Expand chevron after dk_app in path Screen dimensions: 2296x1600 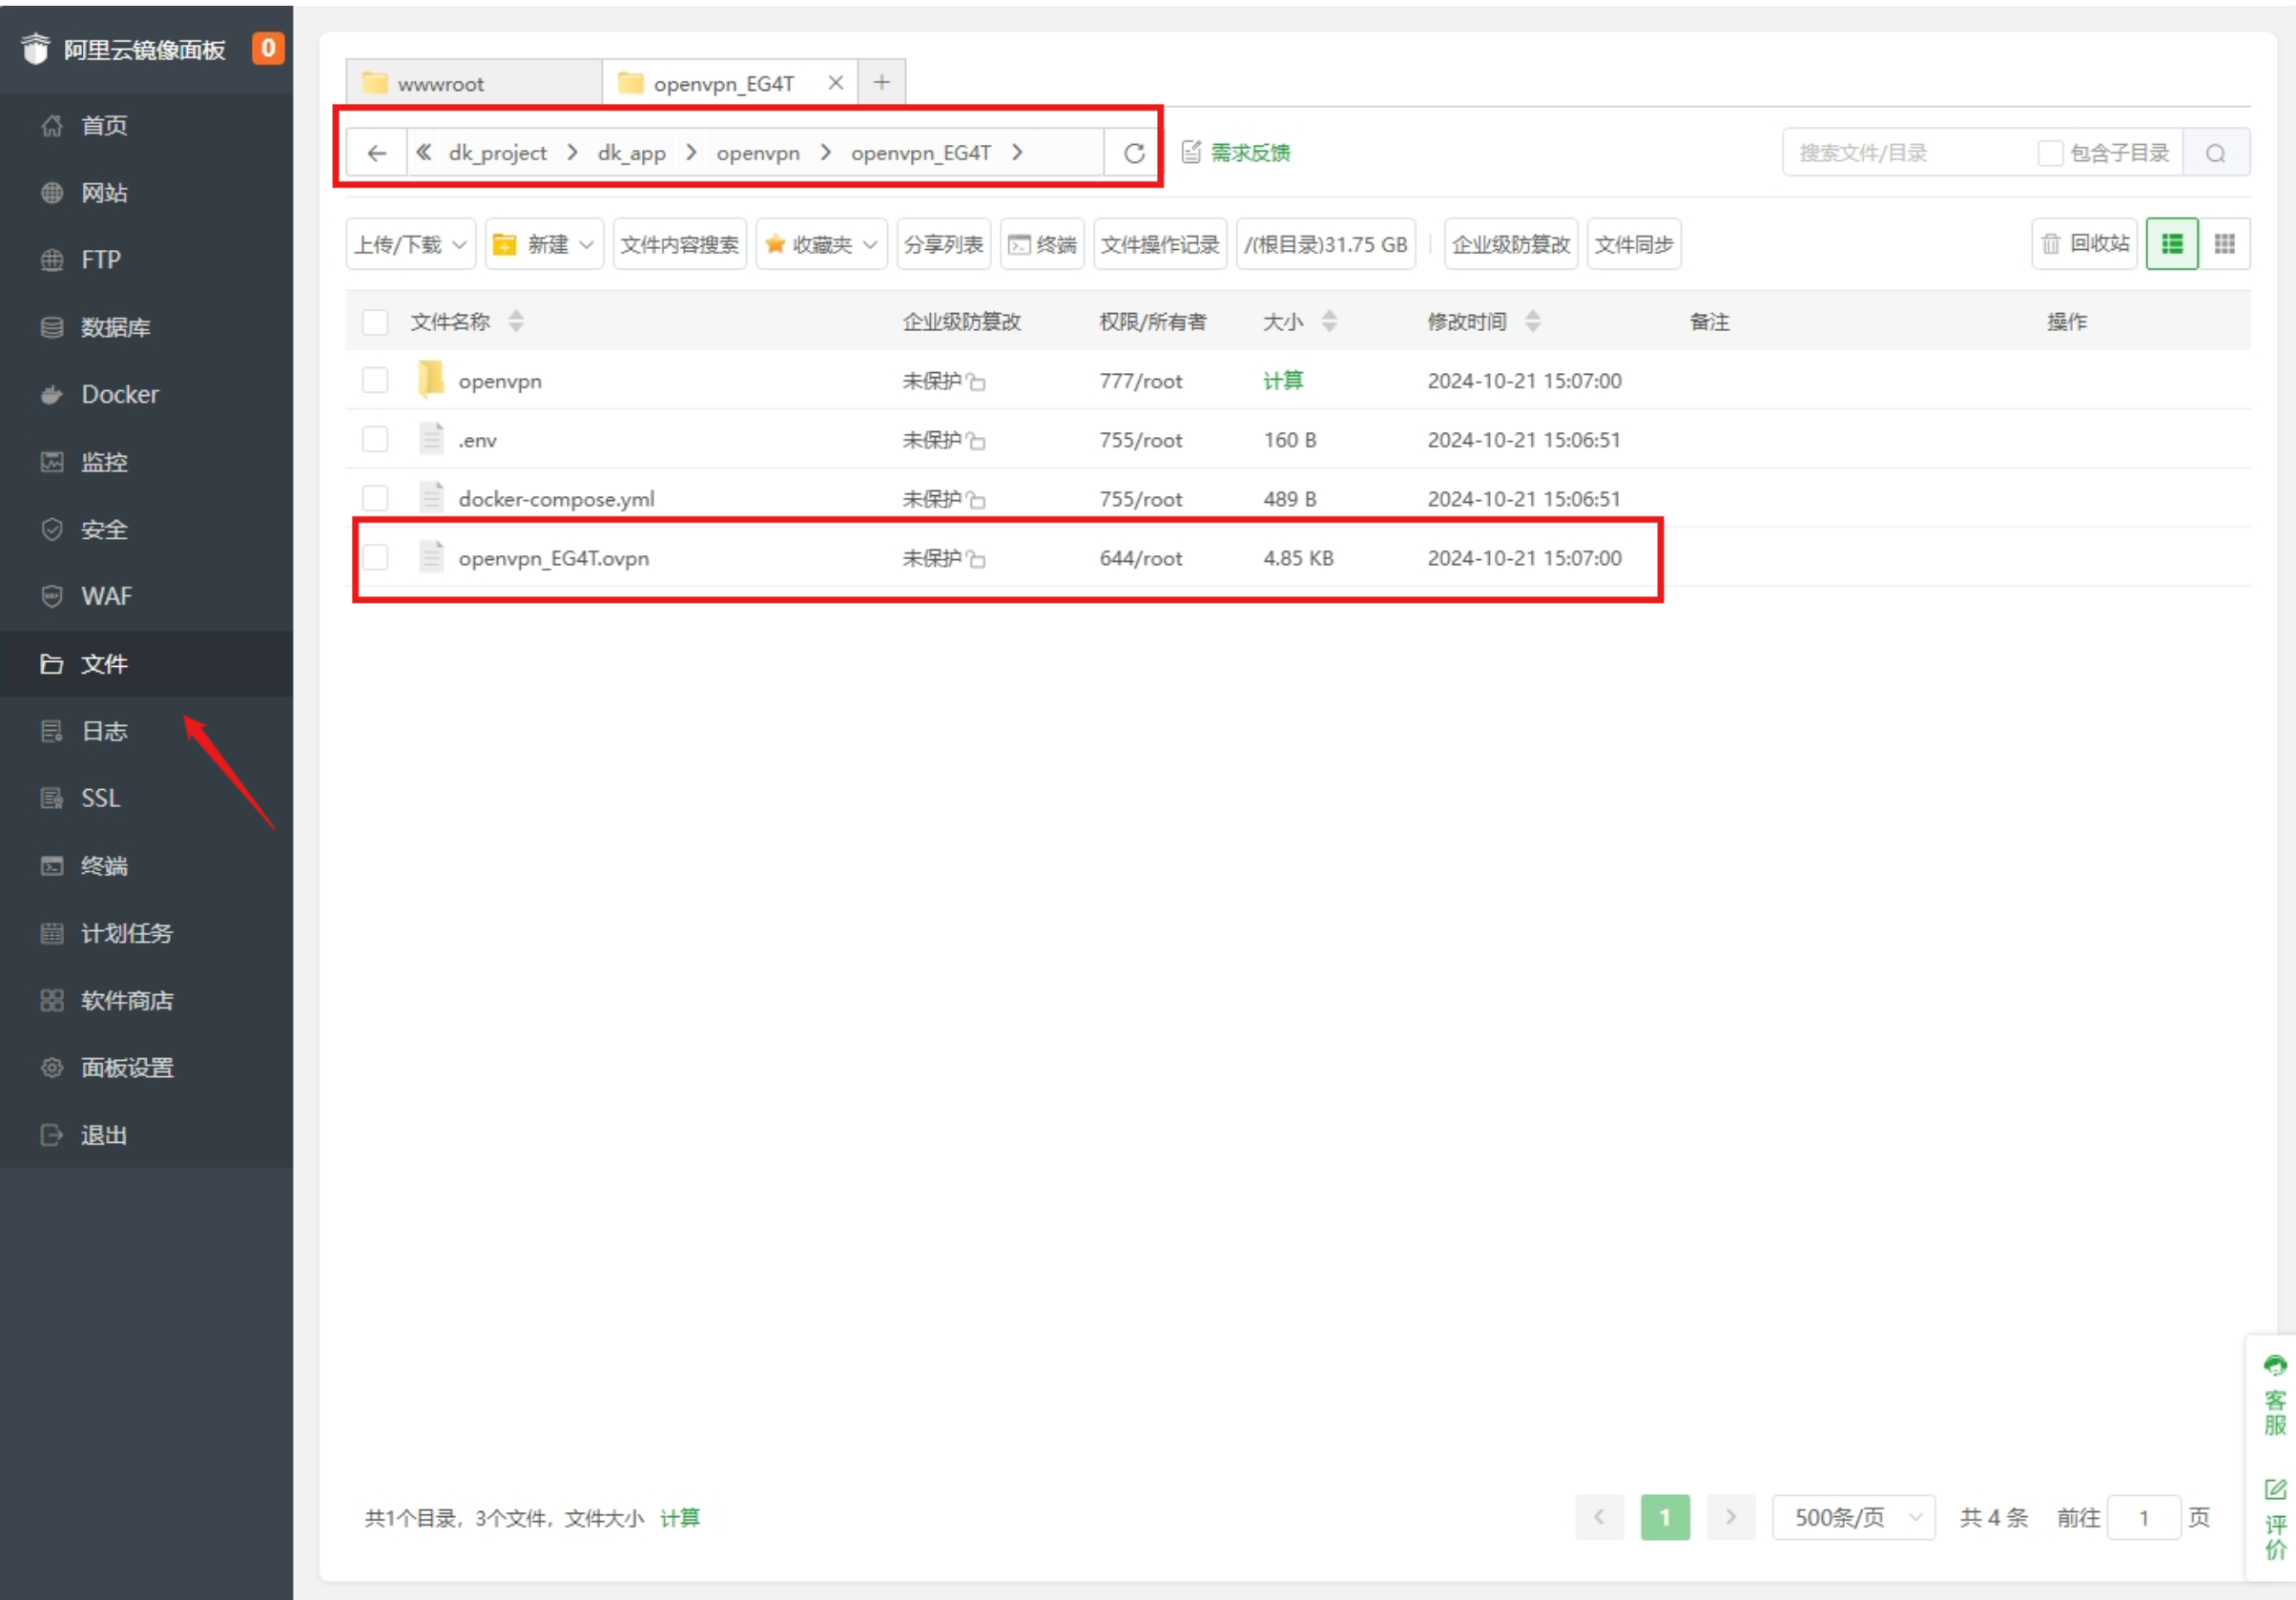(691, 152)
